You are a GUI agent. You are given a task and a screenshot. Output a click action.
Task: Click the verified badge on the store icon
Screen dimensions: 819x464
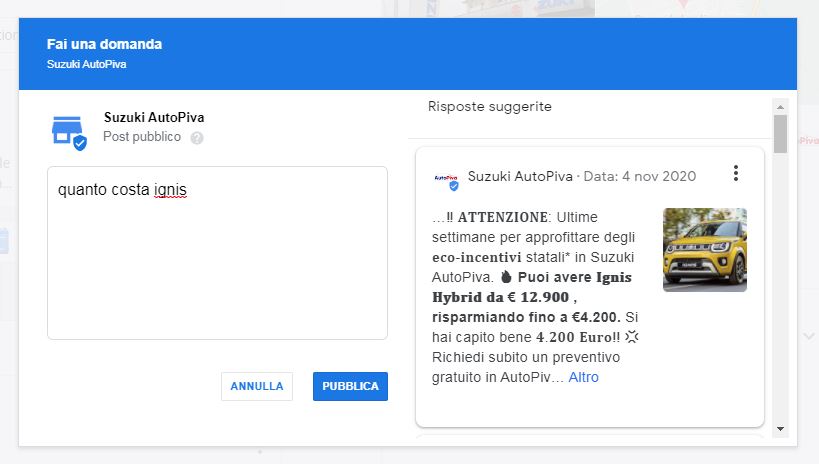click(80, 143)
